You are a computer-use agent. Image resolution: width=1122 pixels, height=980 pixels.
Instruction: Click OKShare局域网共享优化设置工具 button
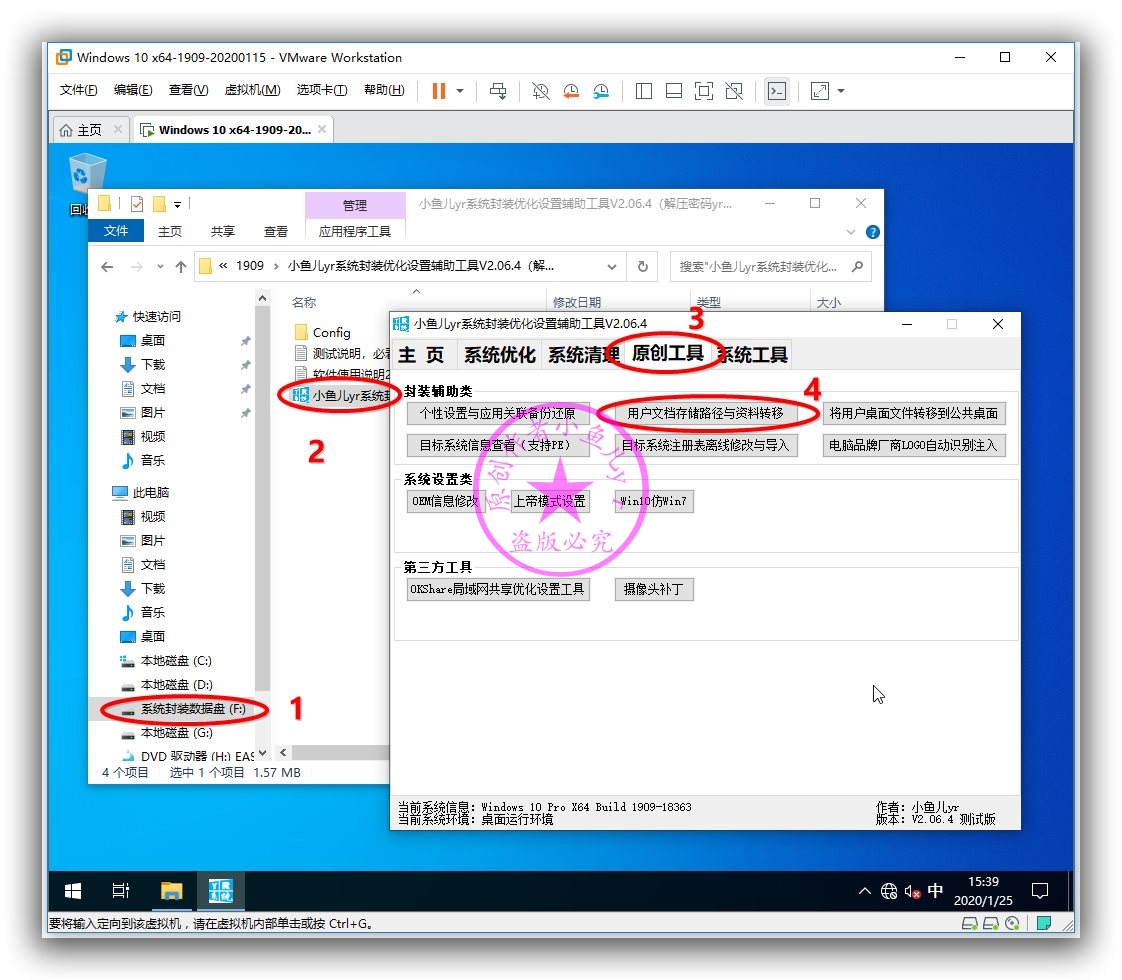tap(498, 589)
